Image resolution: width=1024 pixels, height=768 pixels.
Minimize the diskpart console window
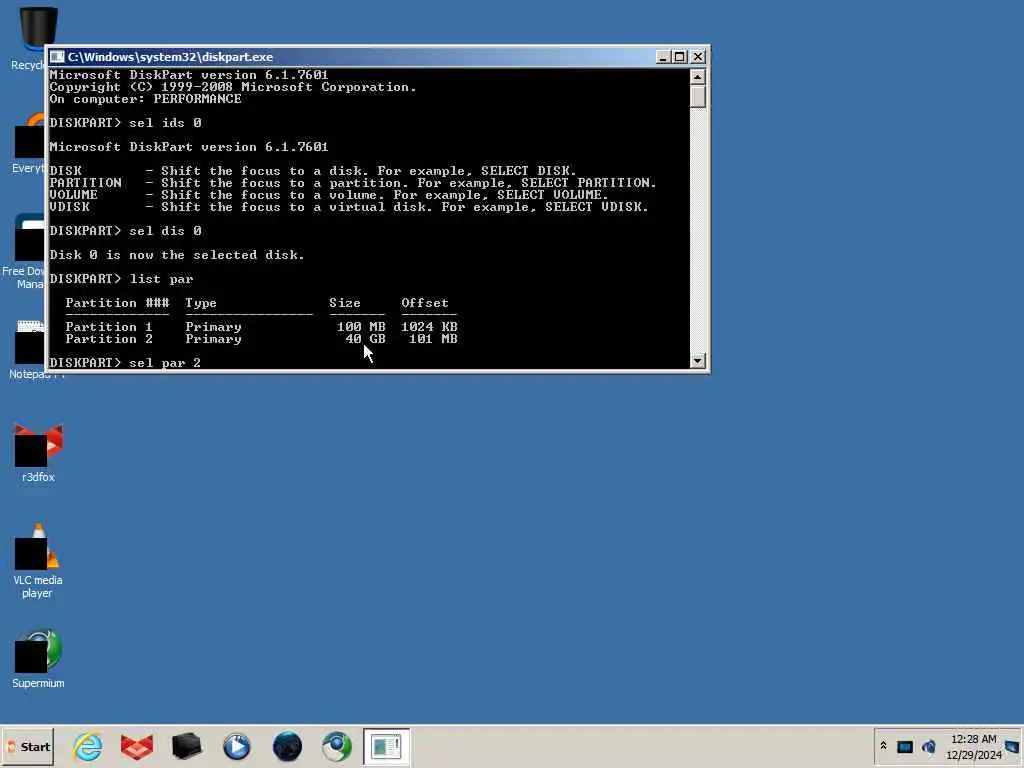pos(662,57)
